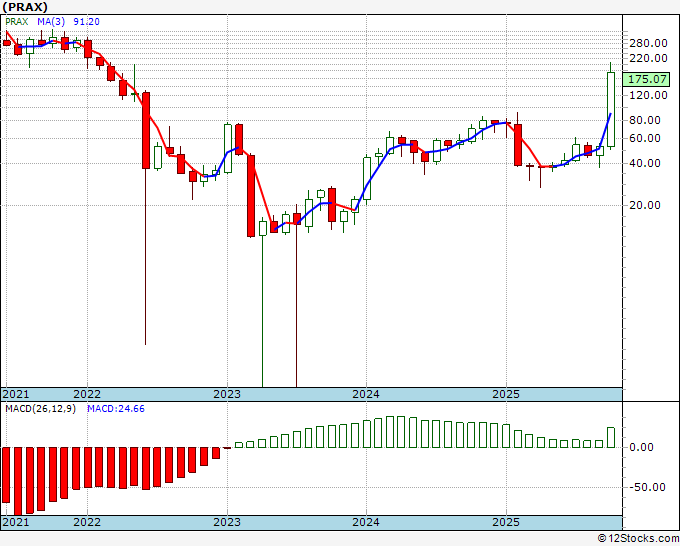680x546 pixels.
Task: Click 2025 on the price chart axis
Action: (x=506, y=394)
